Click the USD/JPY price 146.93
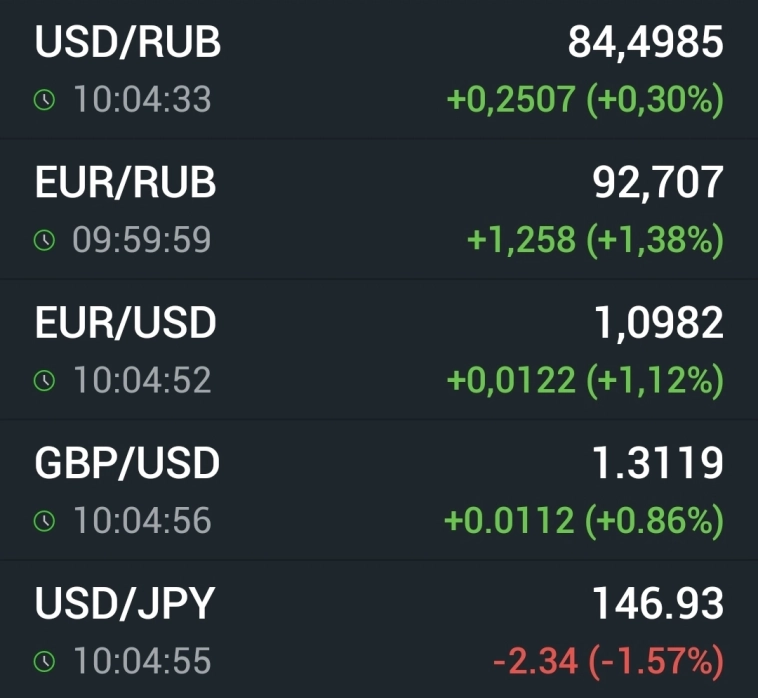Image resolution: width=758 pixels, height=698 pixels. 657,603
